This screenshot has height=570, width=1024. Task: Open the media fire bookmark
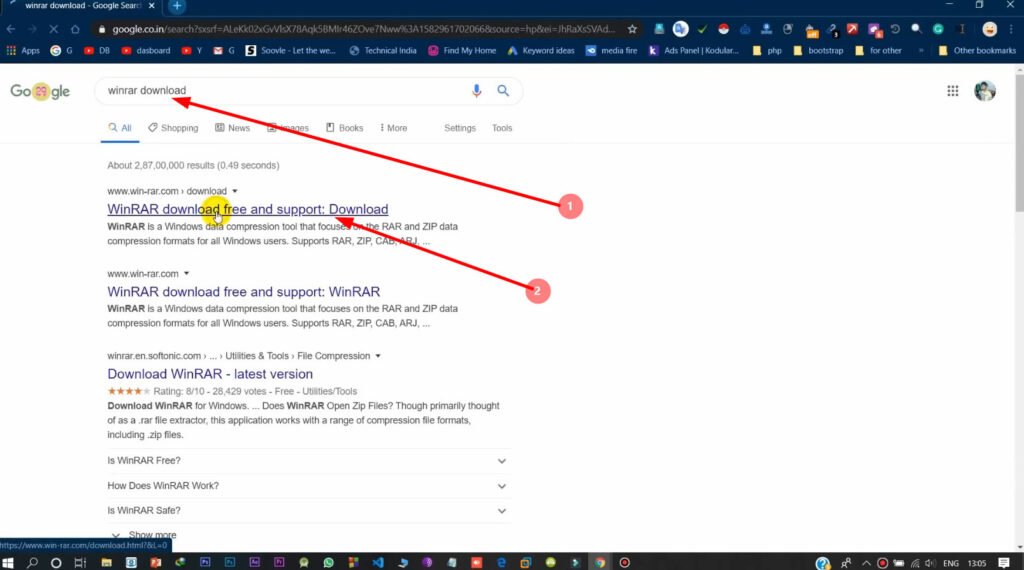click(x=611, y=50)
